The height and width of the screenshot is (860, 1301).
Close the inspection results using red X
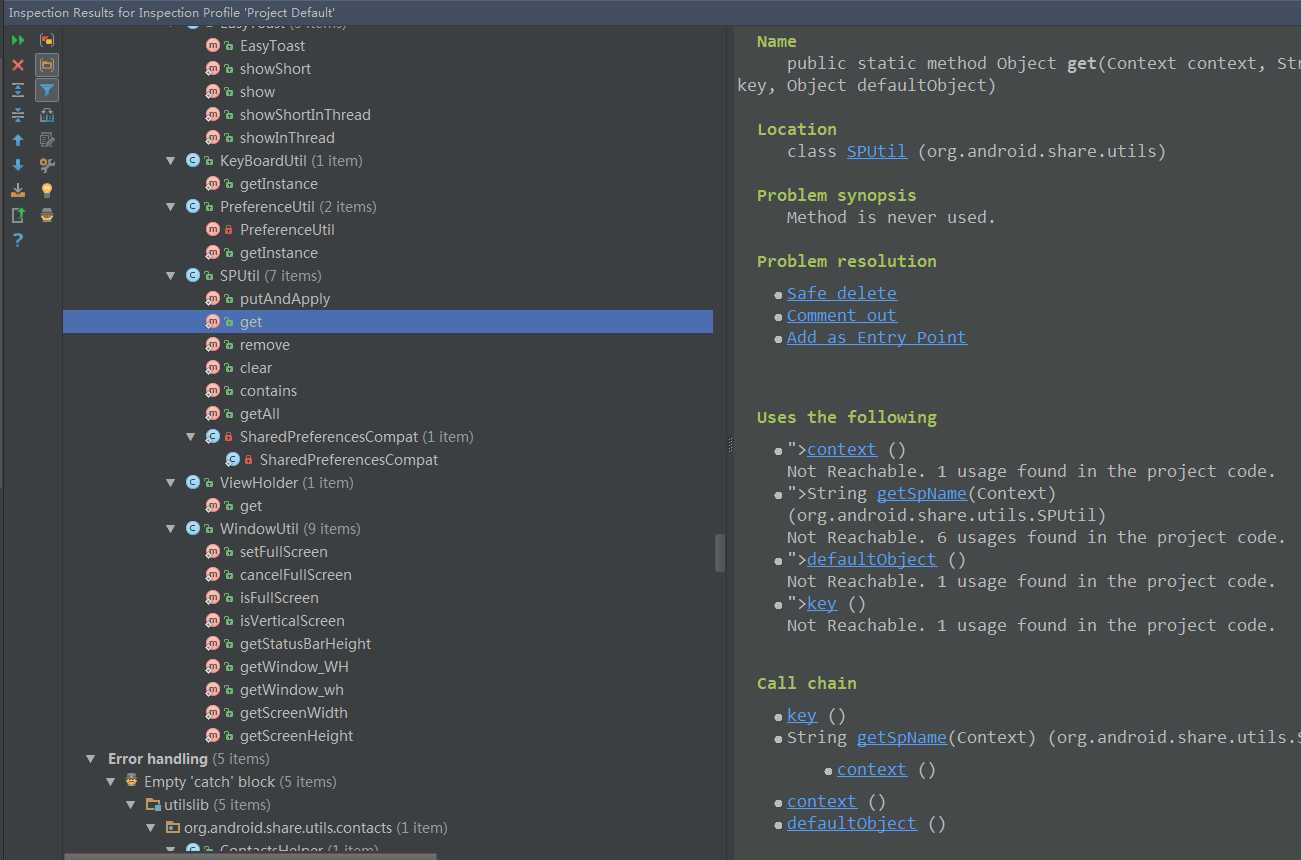pyautogui.click(x=18, y=65)
